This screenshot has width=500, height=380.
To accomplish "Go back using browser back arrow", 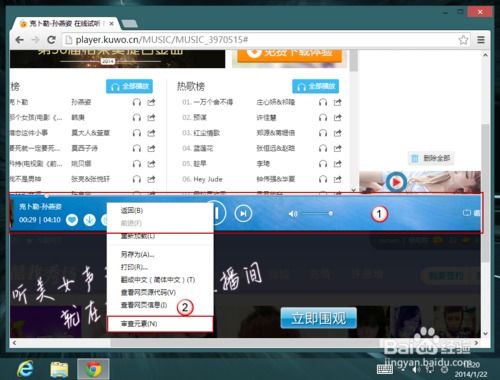I will point(20,40).
